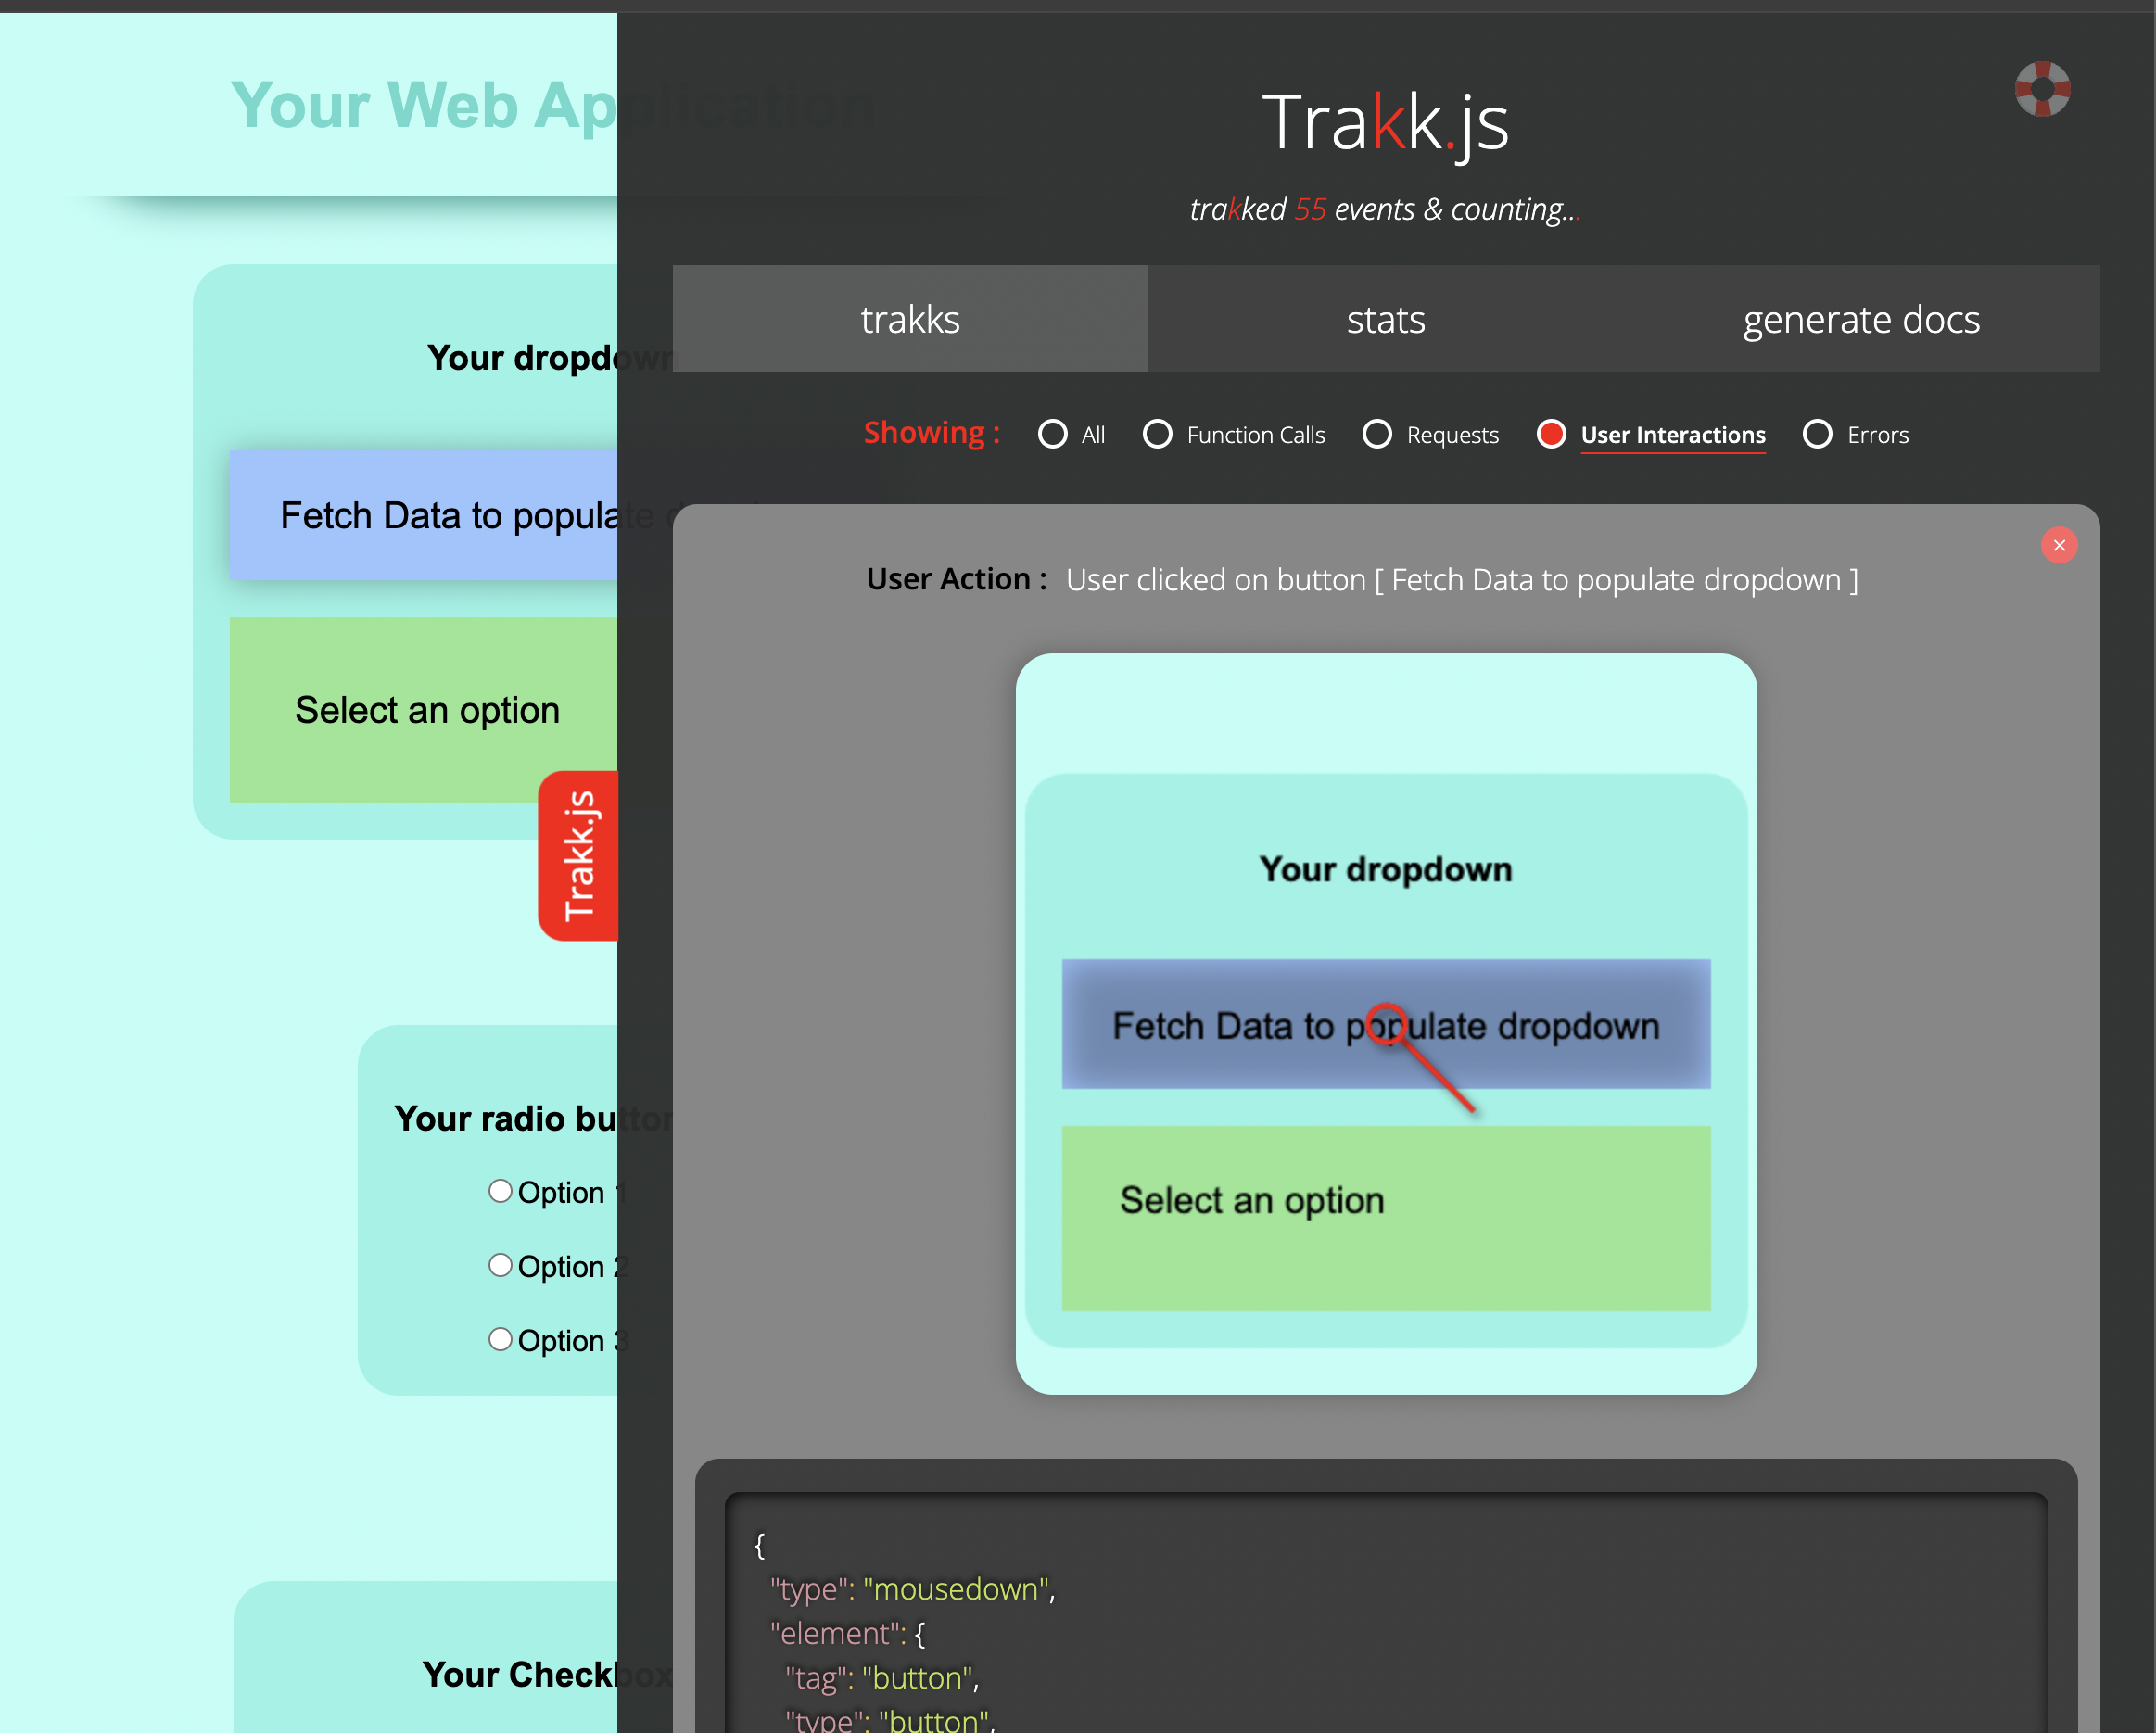This screenshot has height=1733, width=2156.
Task: Choose radio Option 2 in web app
Action: click(500, 1265)
